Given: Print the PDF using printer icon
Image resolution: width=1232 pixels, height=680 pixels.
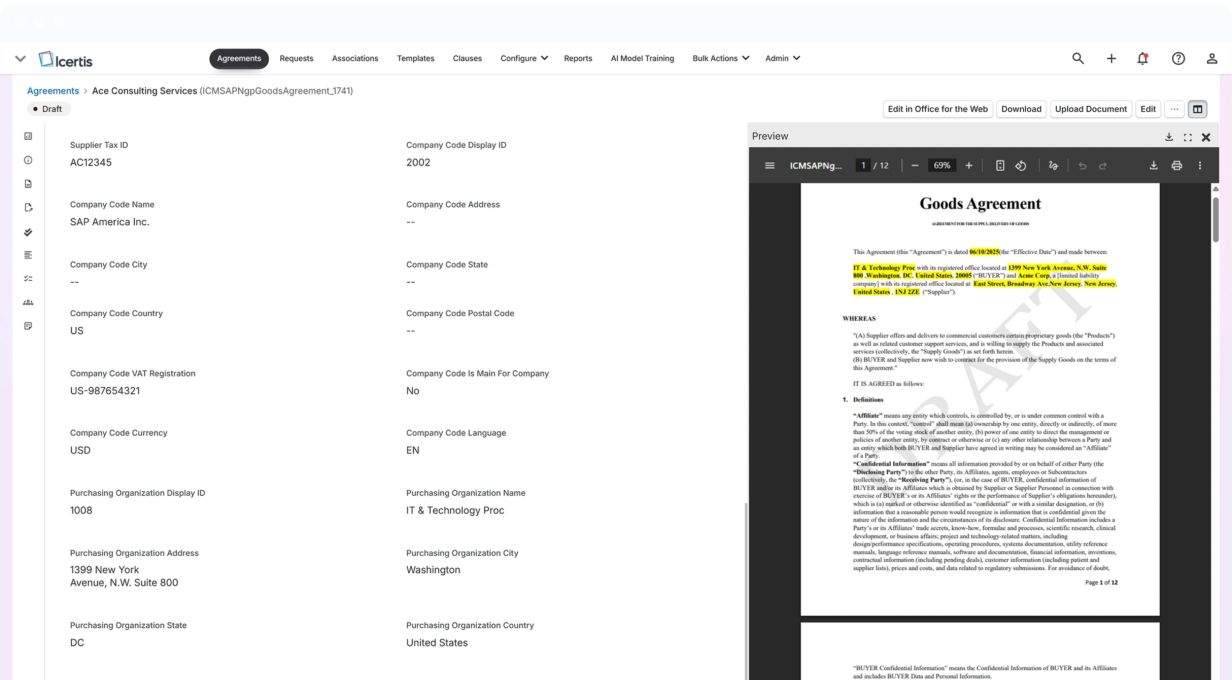Looking at the screenshot, I should (x=1176, y=166).
